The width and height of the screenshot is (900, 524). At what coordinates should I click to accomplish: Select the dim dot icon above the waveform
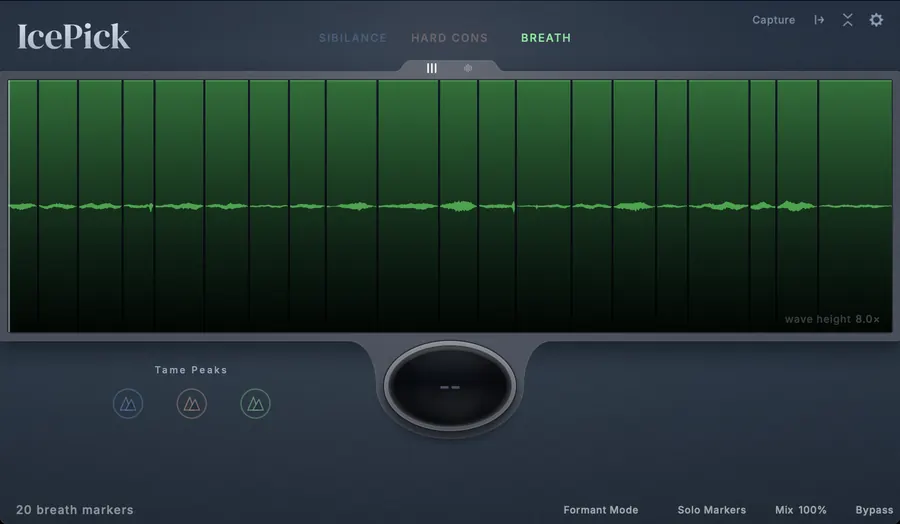[x=468, y=68]
